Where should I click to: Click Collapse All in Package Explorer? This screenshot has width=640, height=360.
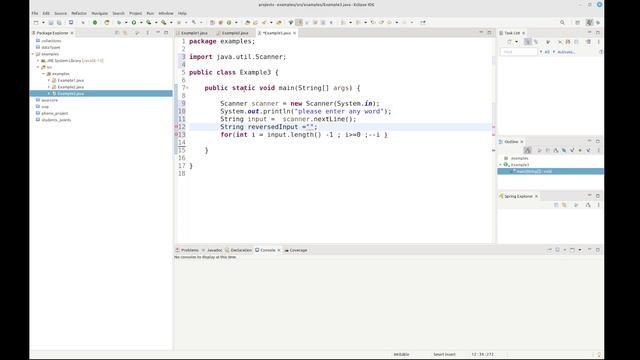click(117, 33)
